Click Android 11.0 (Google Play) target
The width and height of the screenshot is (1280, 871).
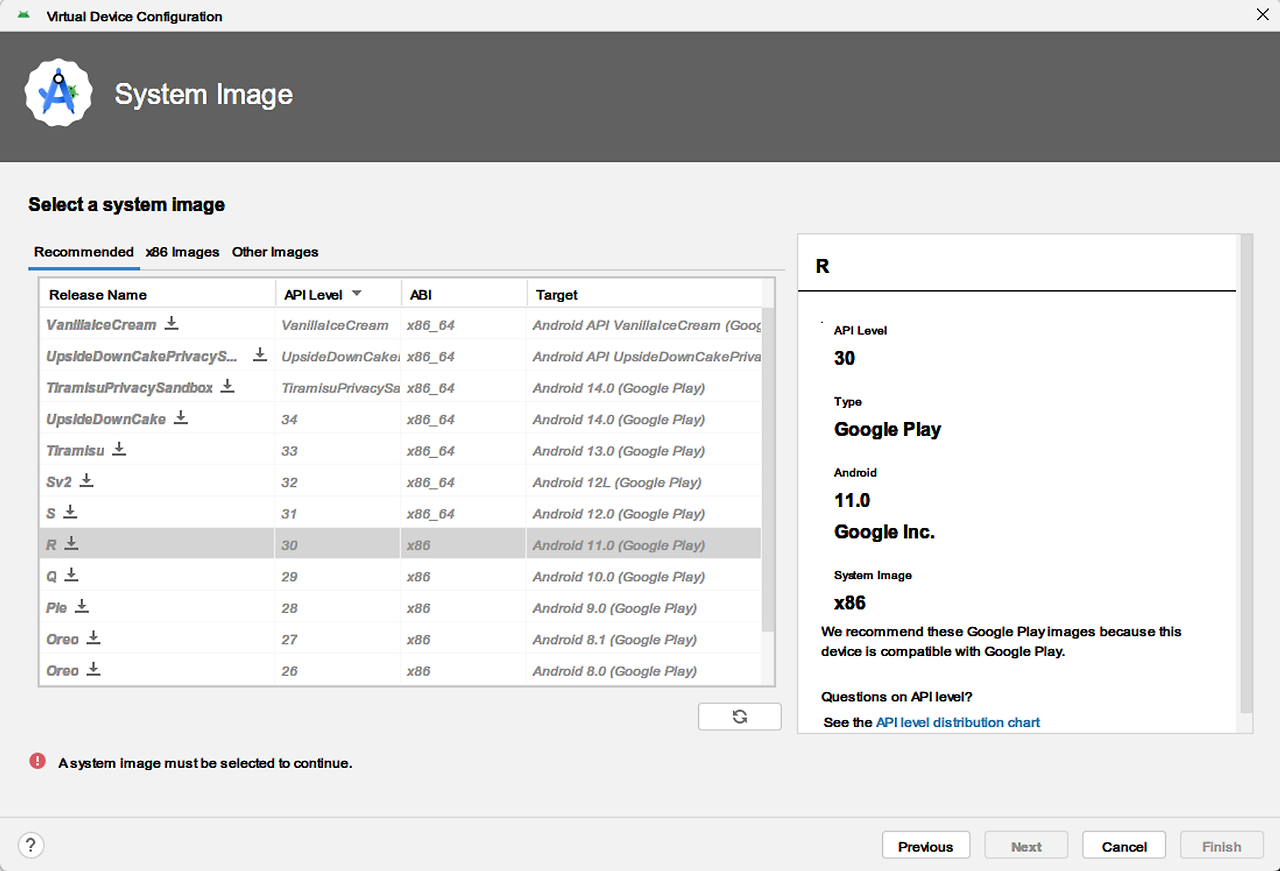618,545
